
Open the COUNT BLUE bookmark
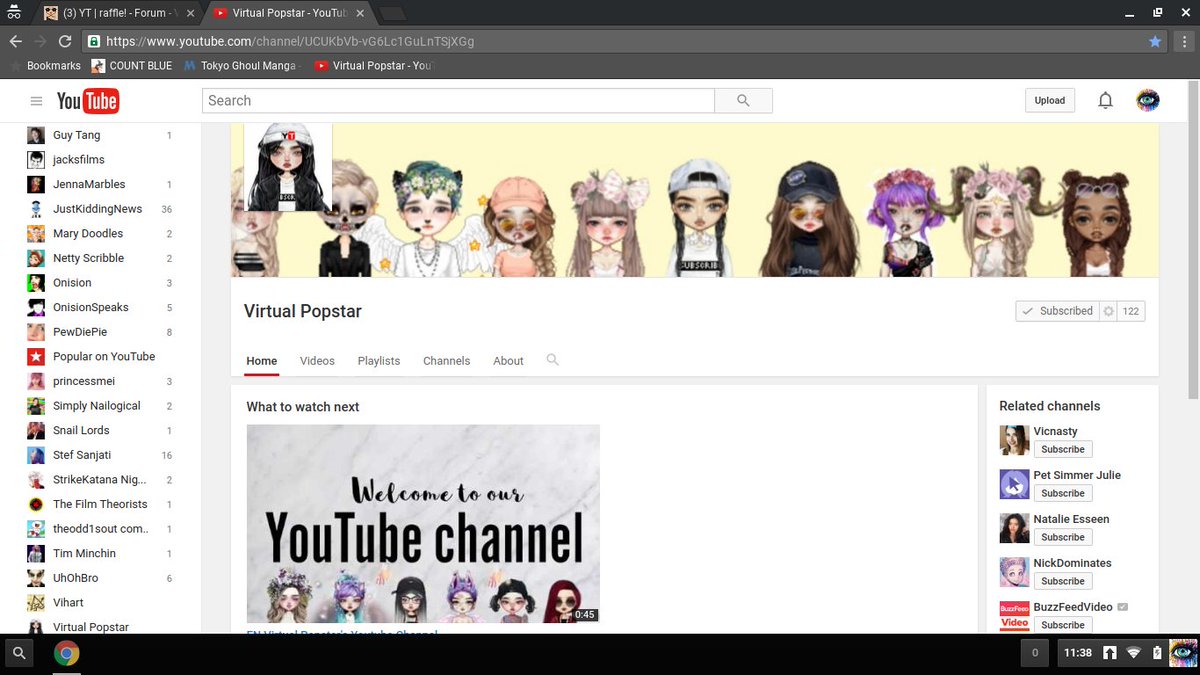pos(132,66)
